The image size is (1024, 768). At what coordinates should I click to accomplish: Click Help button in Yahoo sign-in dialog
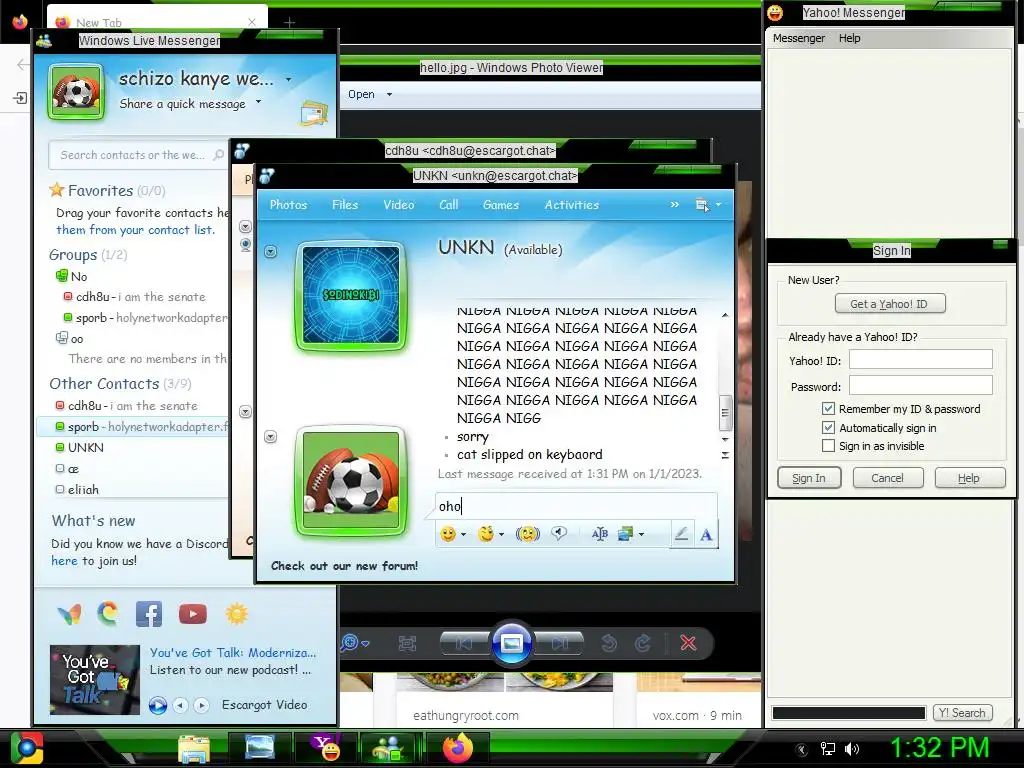click(970, 478)
